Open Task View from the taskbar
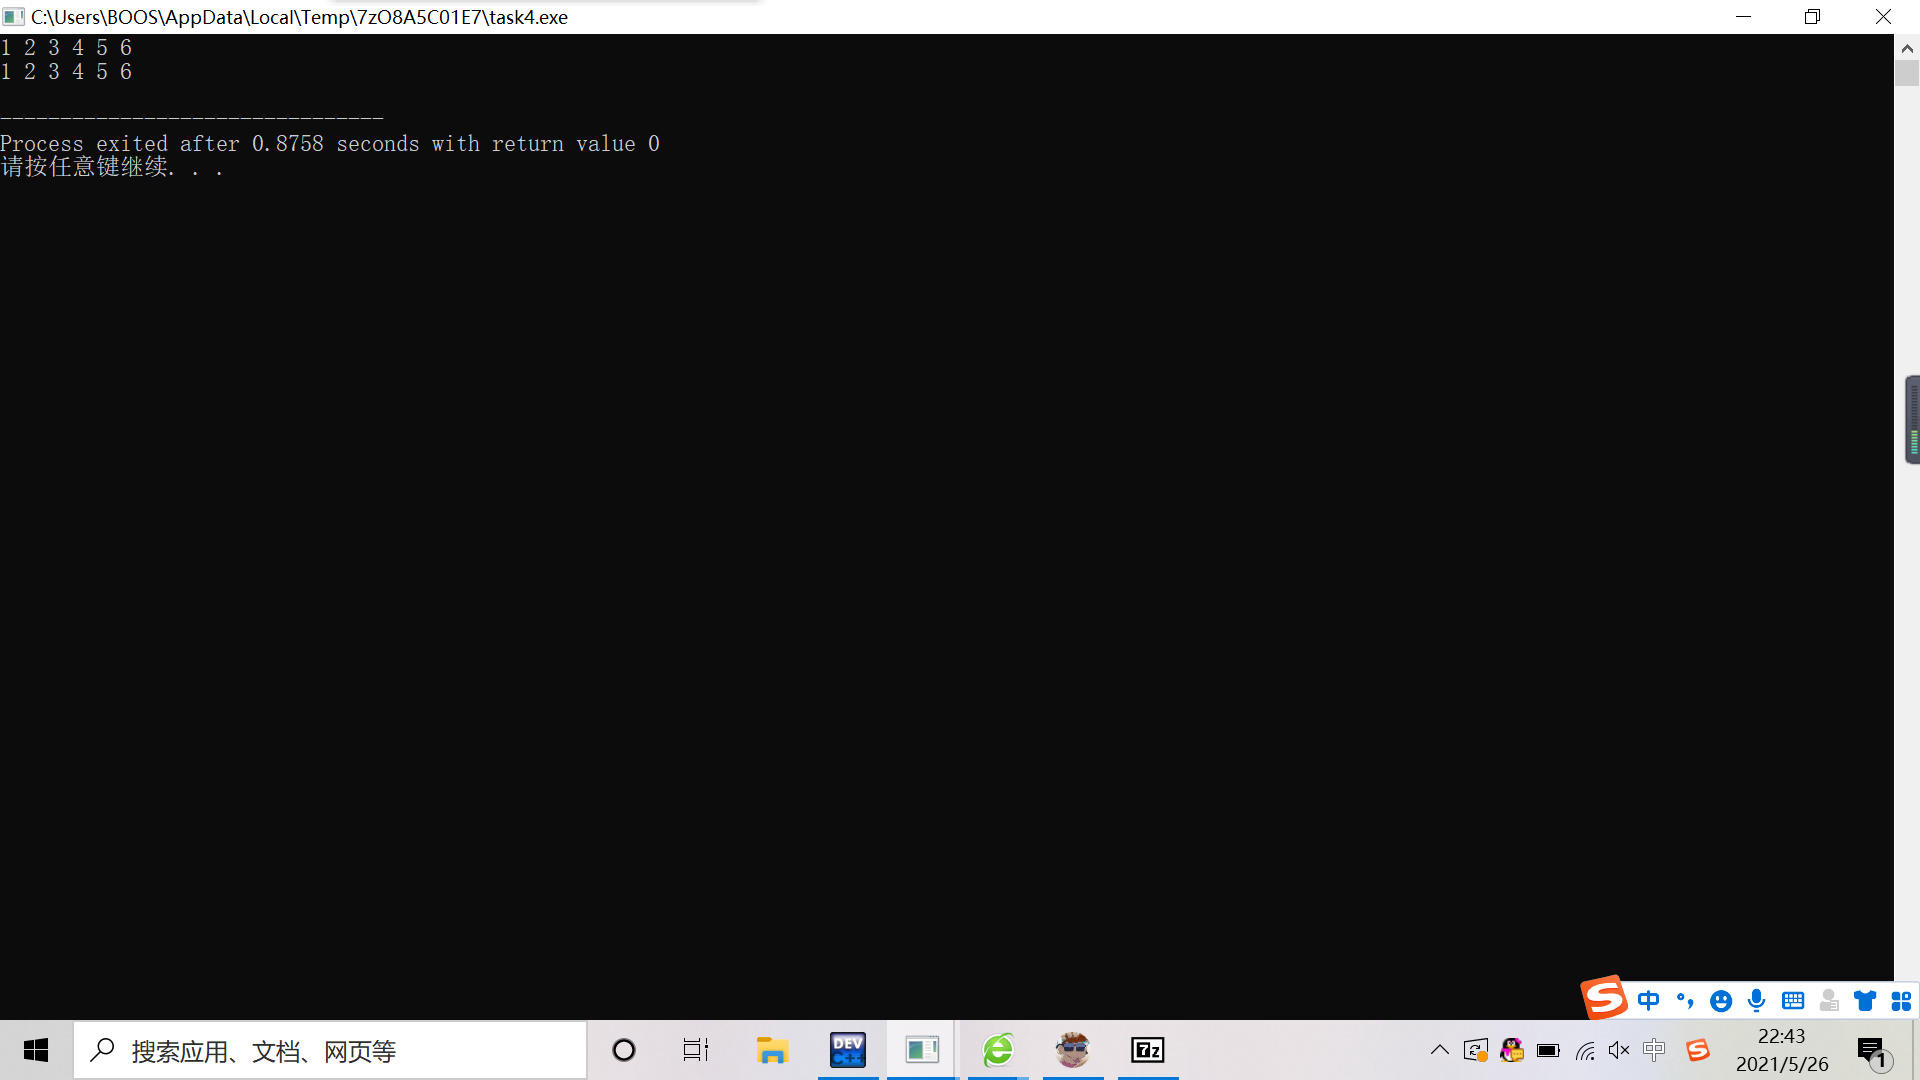The height and width of the screenshot is (1080, 1920). [x=696, y=1050]
